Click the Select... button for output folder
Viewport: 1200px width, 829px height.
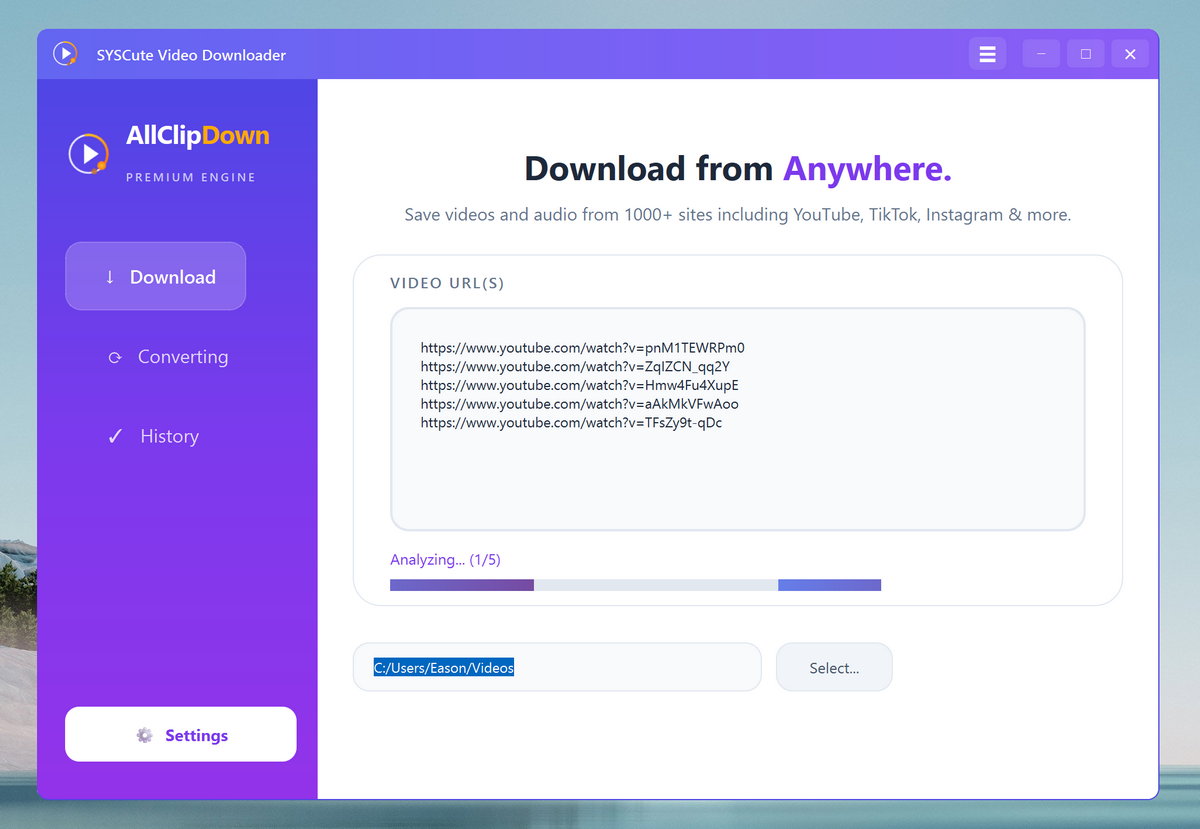(x=834, y=667)
